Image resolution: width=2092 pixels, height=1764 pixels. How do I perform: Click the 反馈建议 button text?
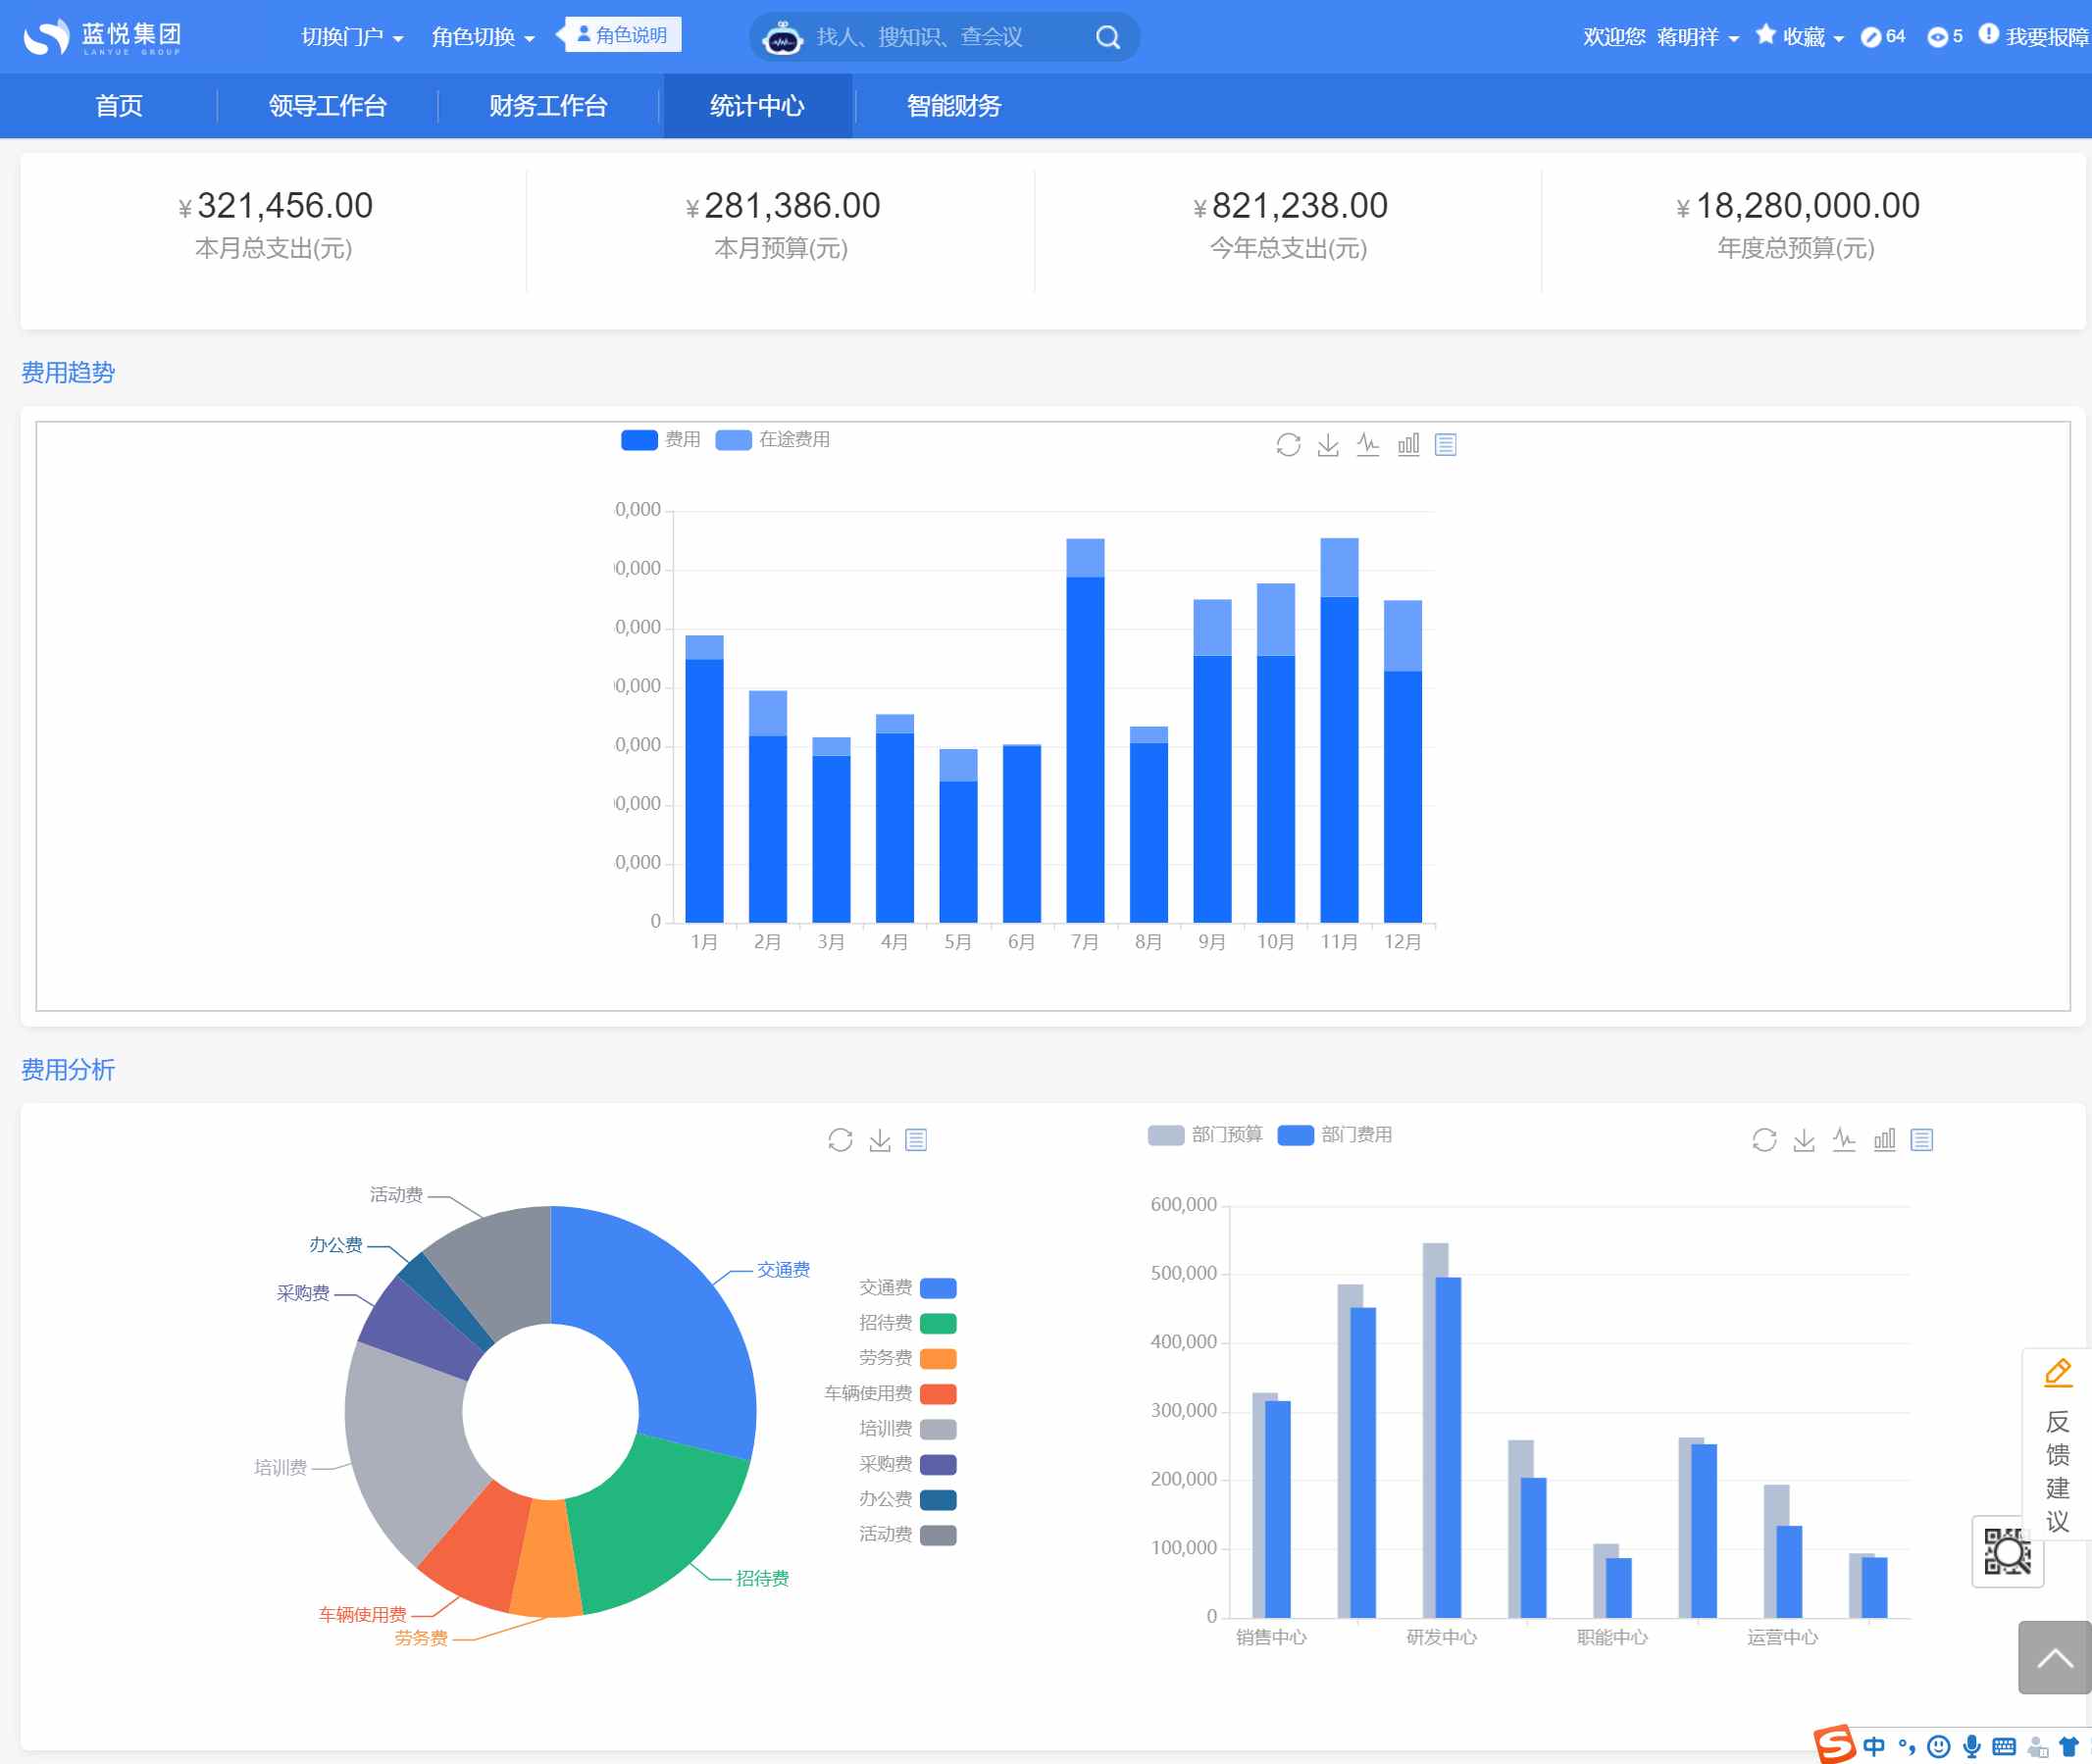click(2057, 1471)
